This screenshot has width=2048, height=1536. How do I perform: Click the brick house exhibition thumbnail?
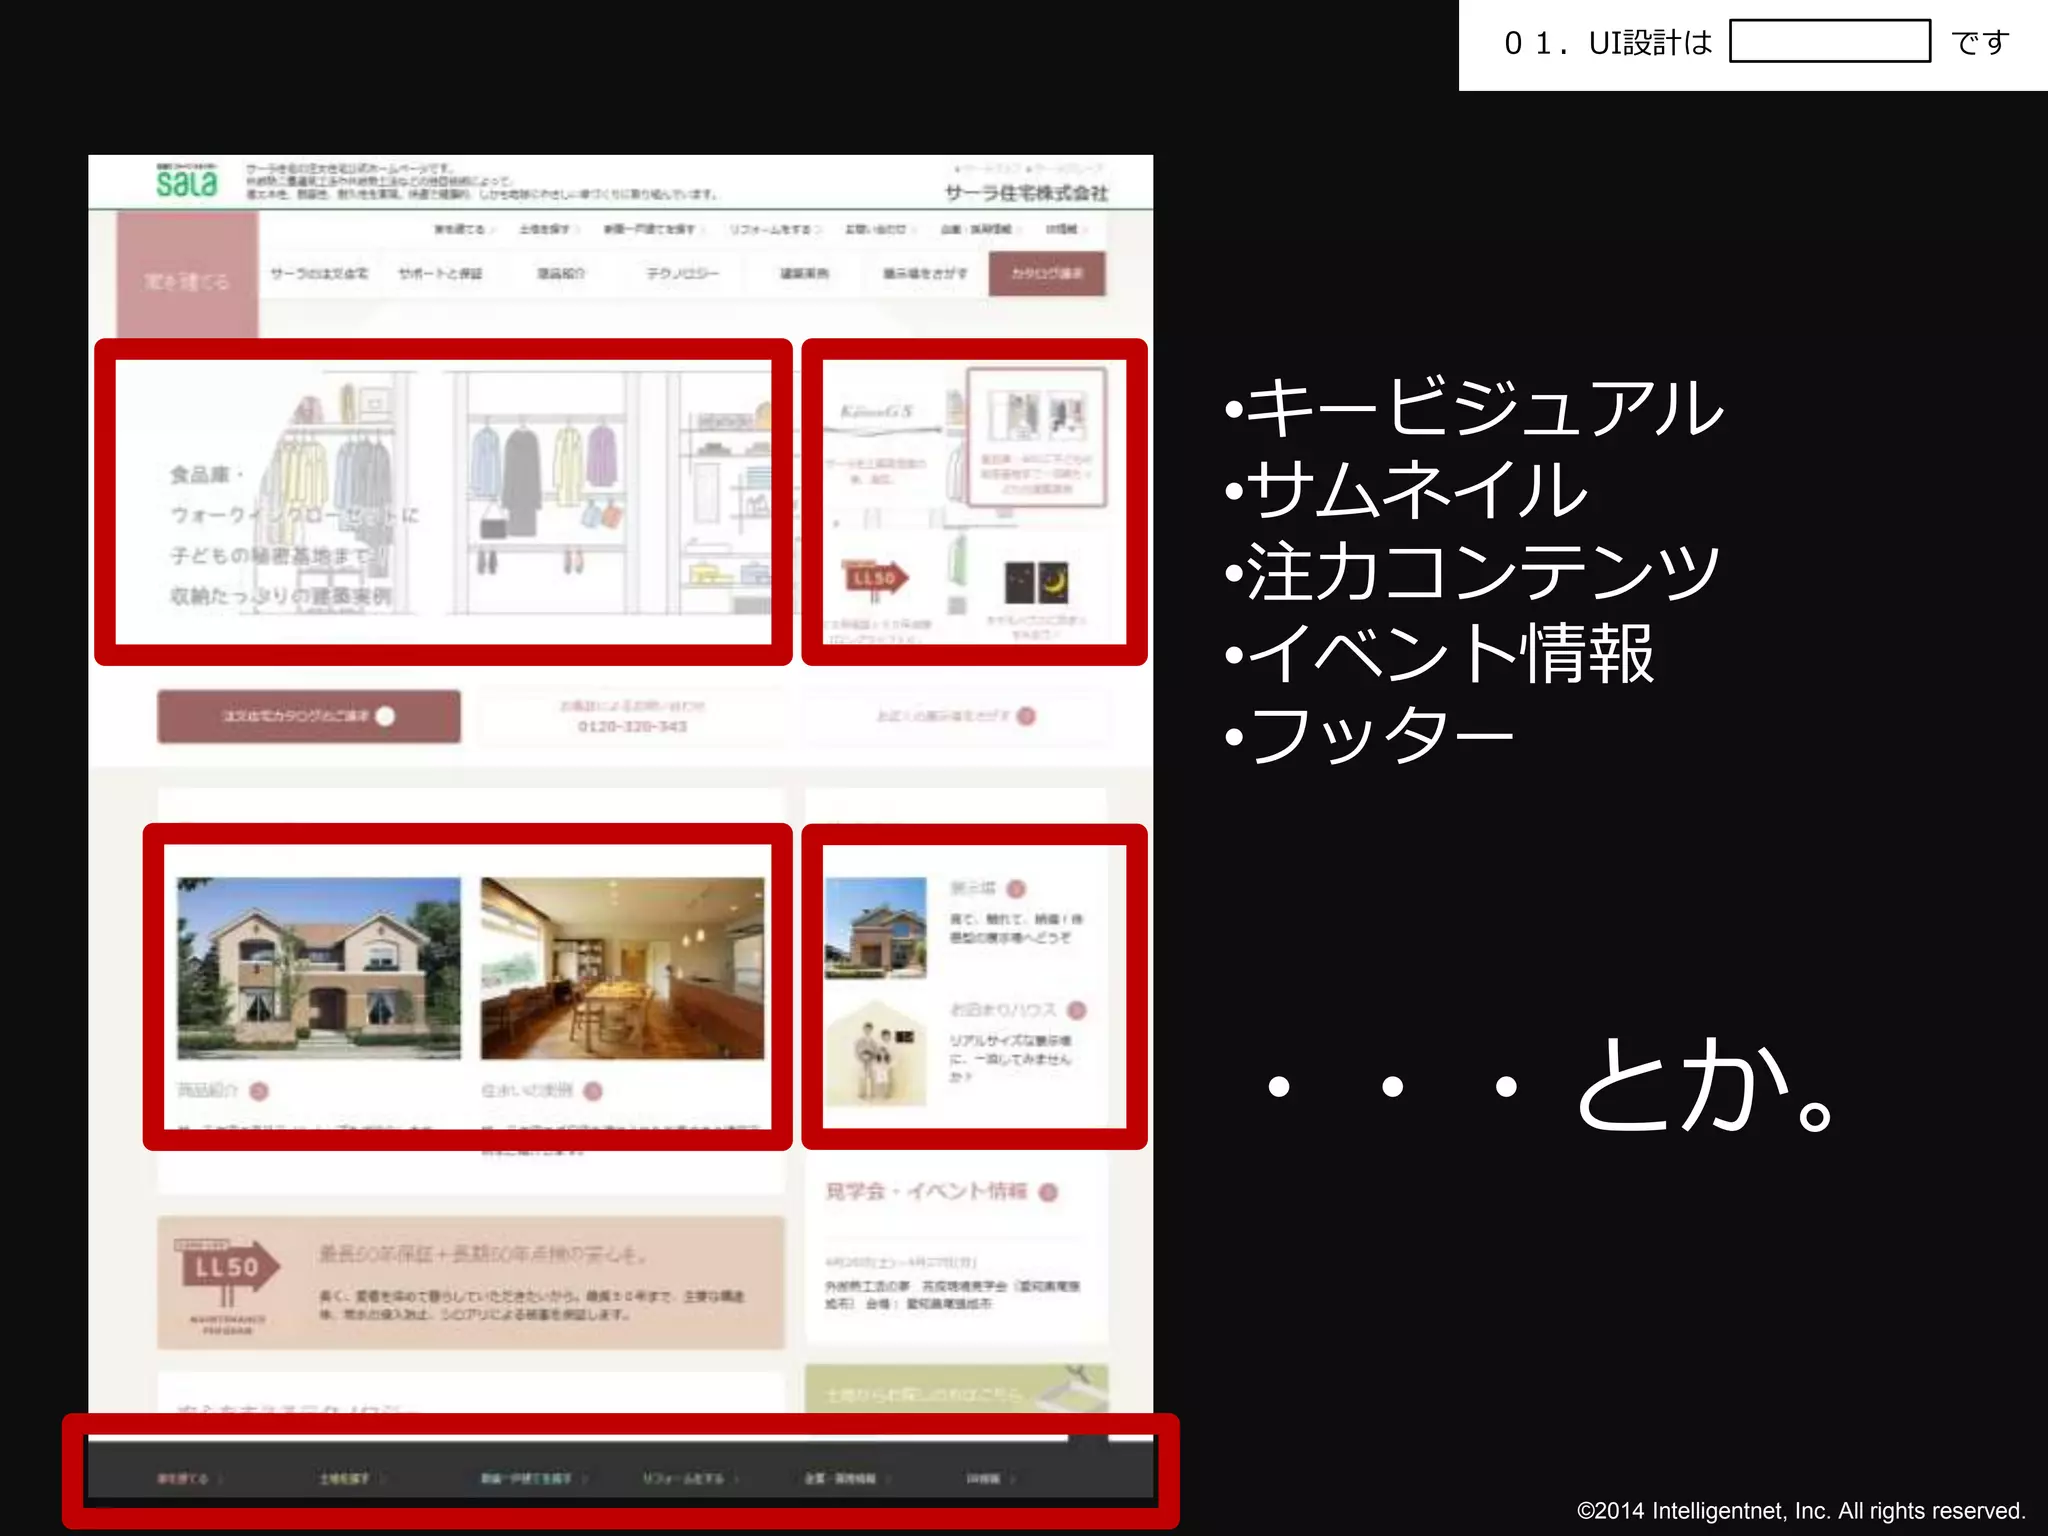pyautogui.click(x=876, y=927)
